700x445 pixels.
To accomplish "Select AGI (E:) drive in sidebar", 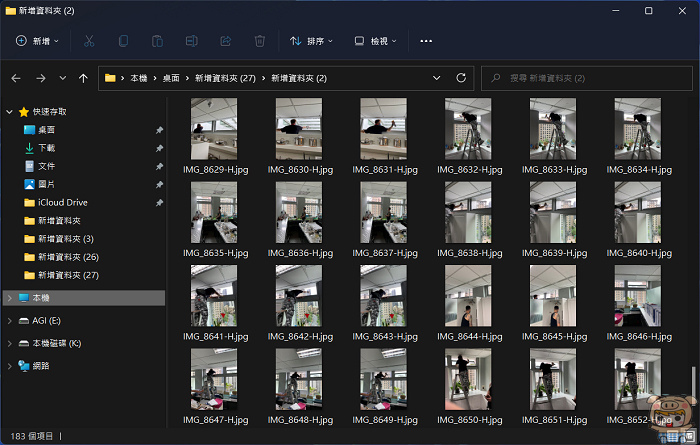I will click(x=46, y=320).
